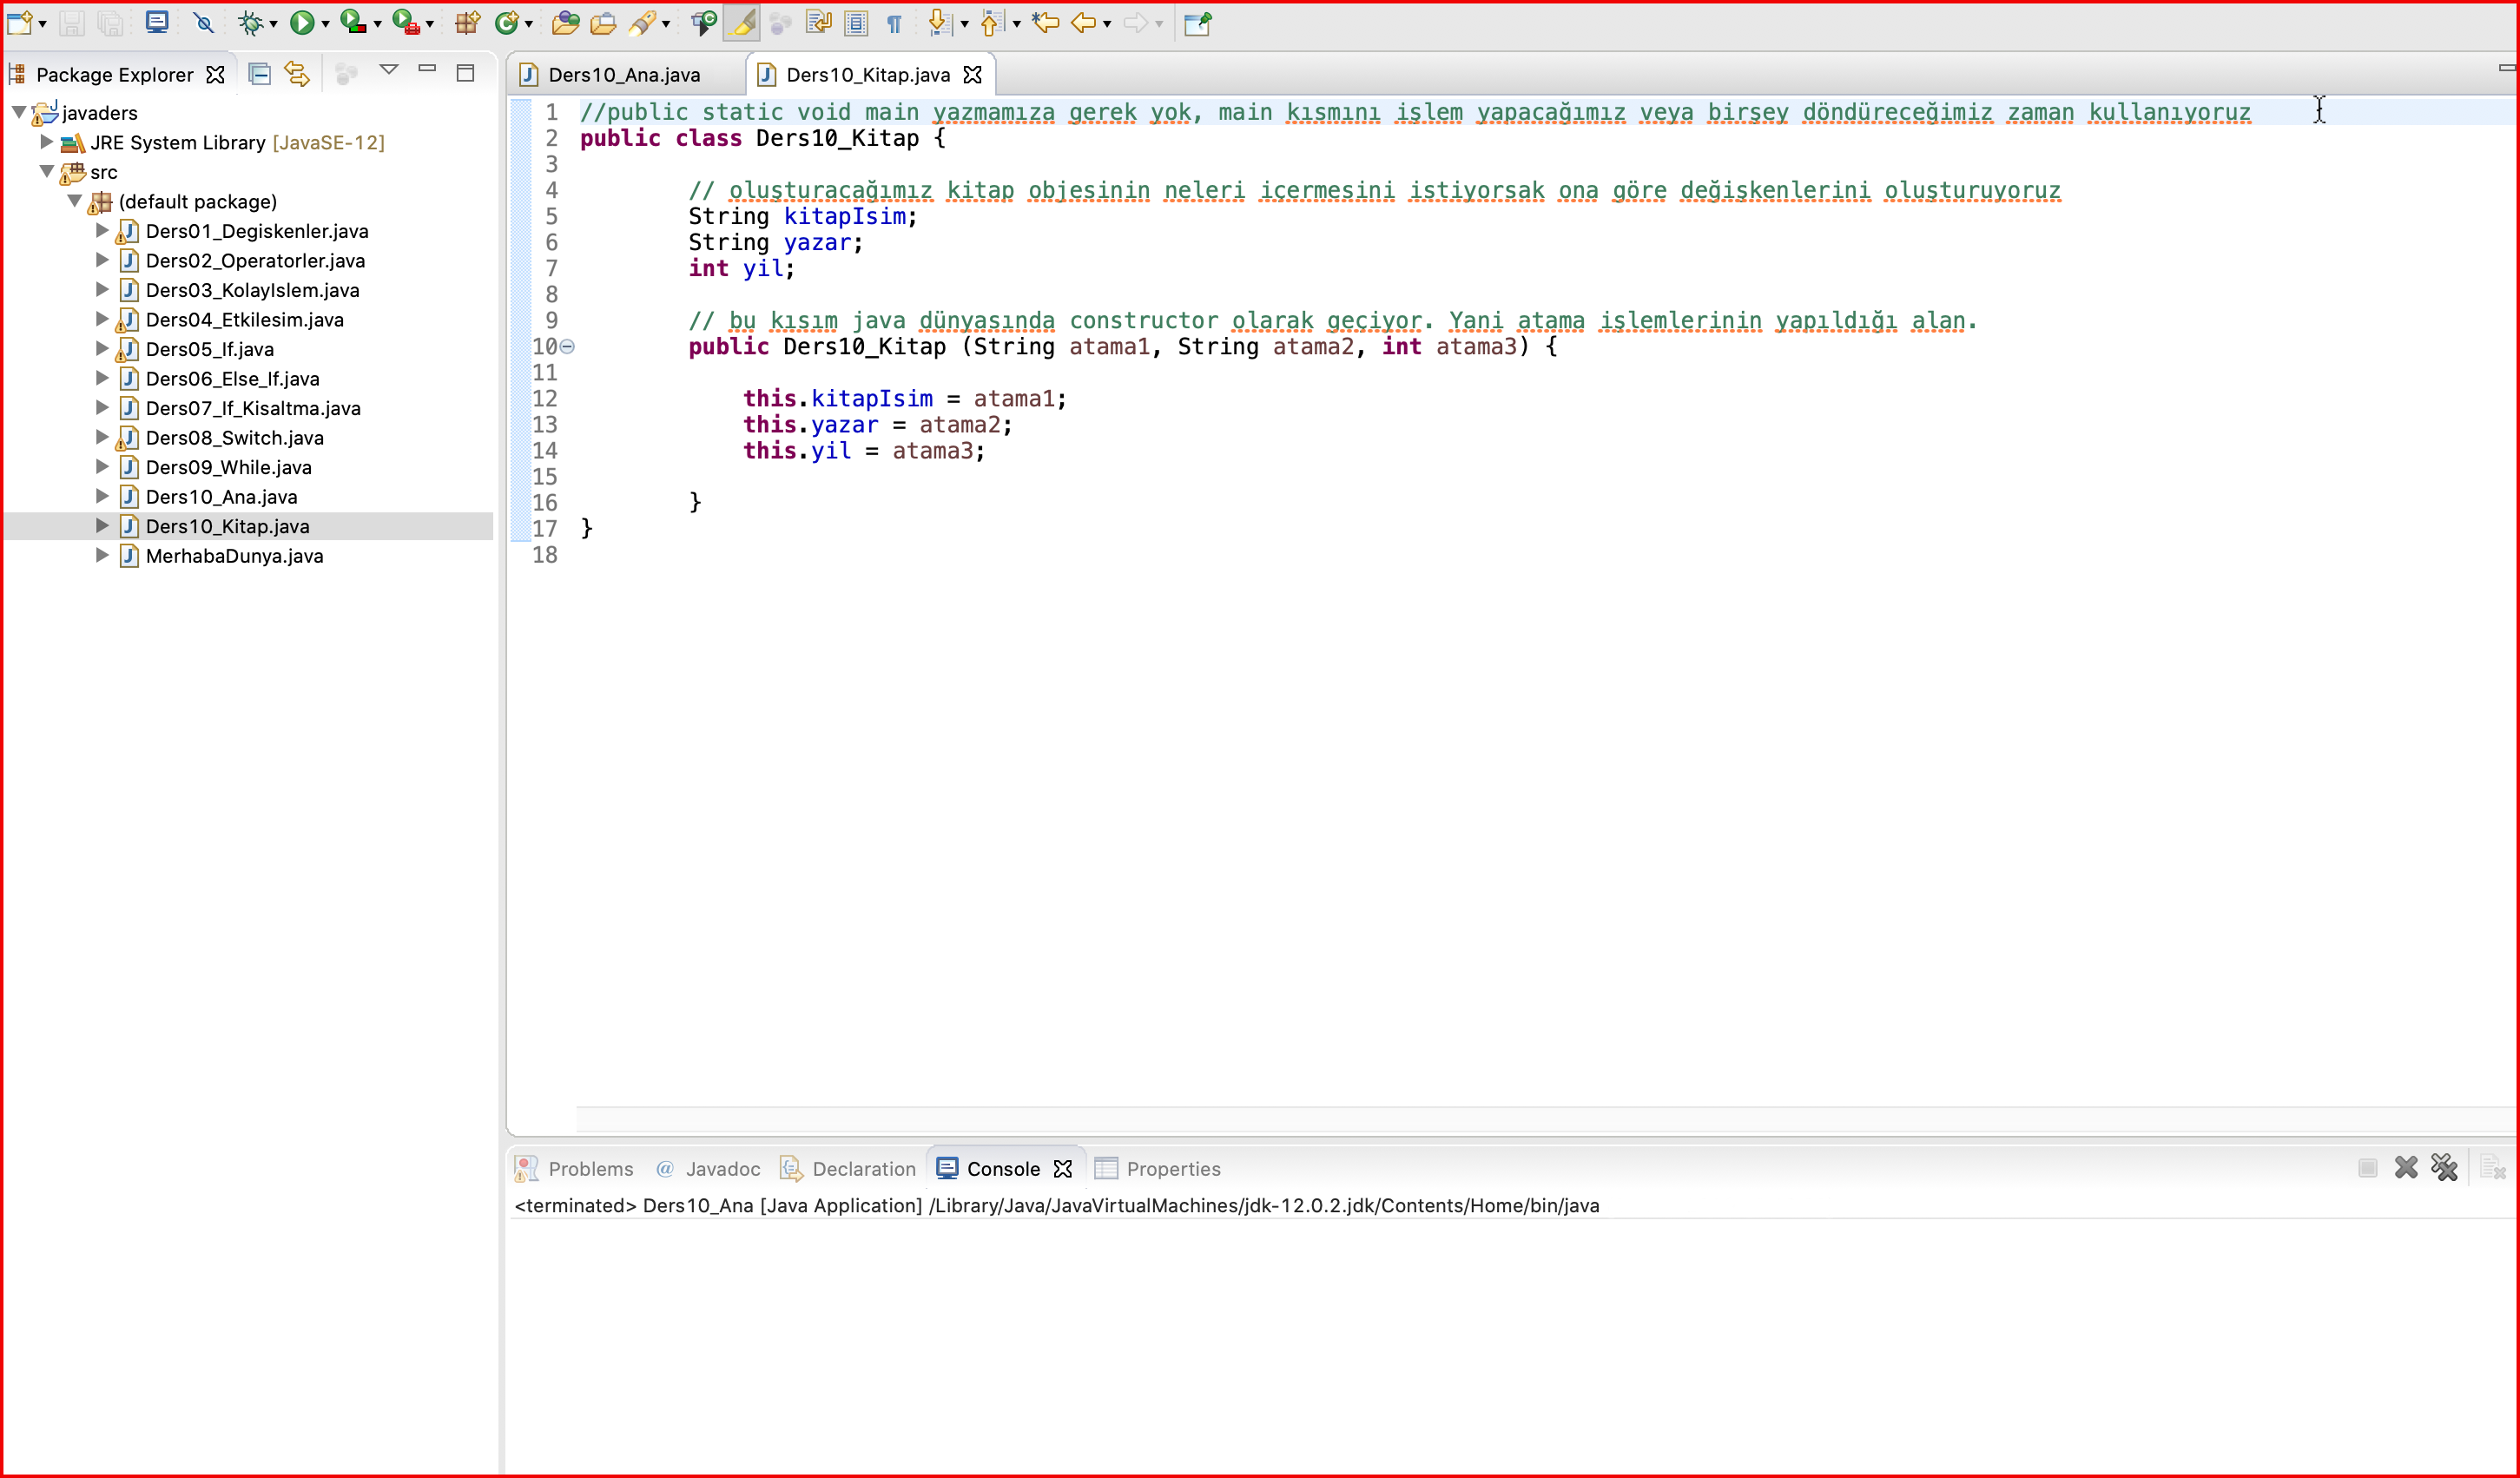The image size is (2520, 1478).
Task: Click the green Run button
Action: click(x=301, y=23)
